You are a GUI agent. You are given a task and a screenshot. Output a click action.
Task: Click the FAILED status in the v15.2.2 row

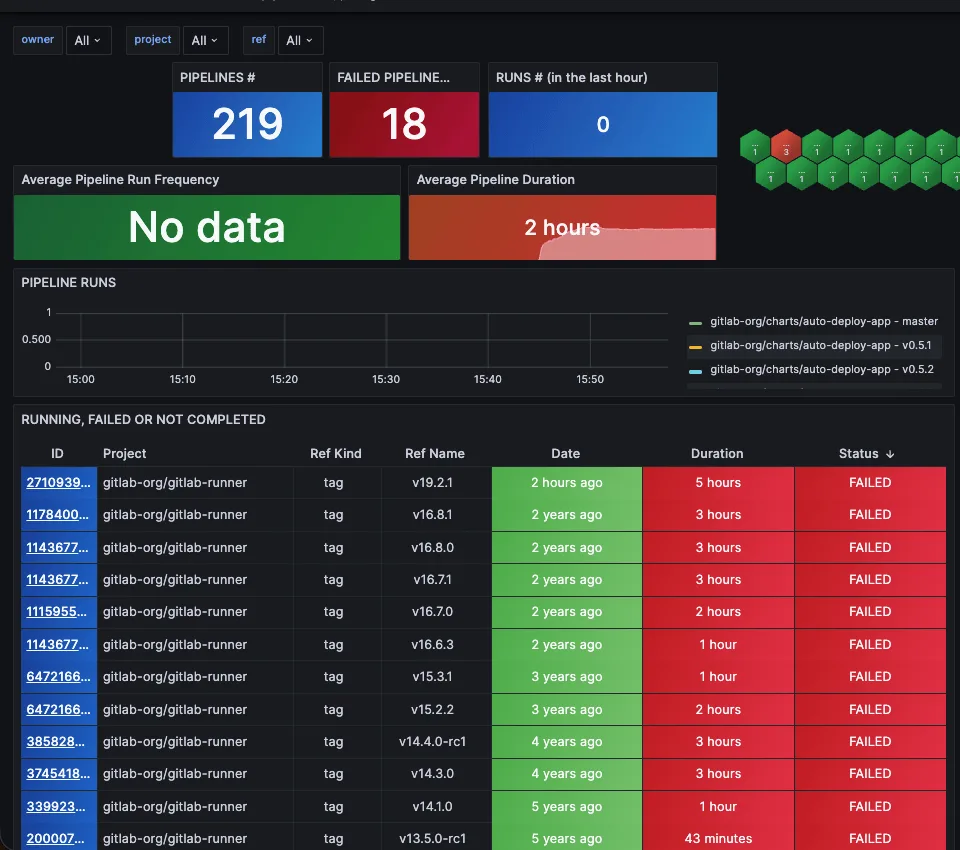pyautogui.click(x=870, y=709)
